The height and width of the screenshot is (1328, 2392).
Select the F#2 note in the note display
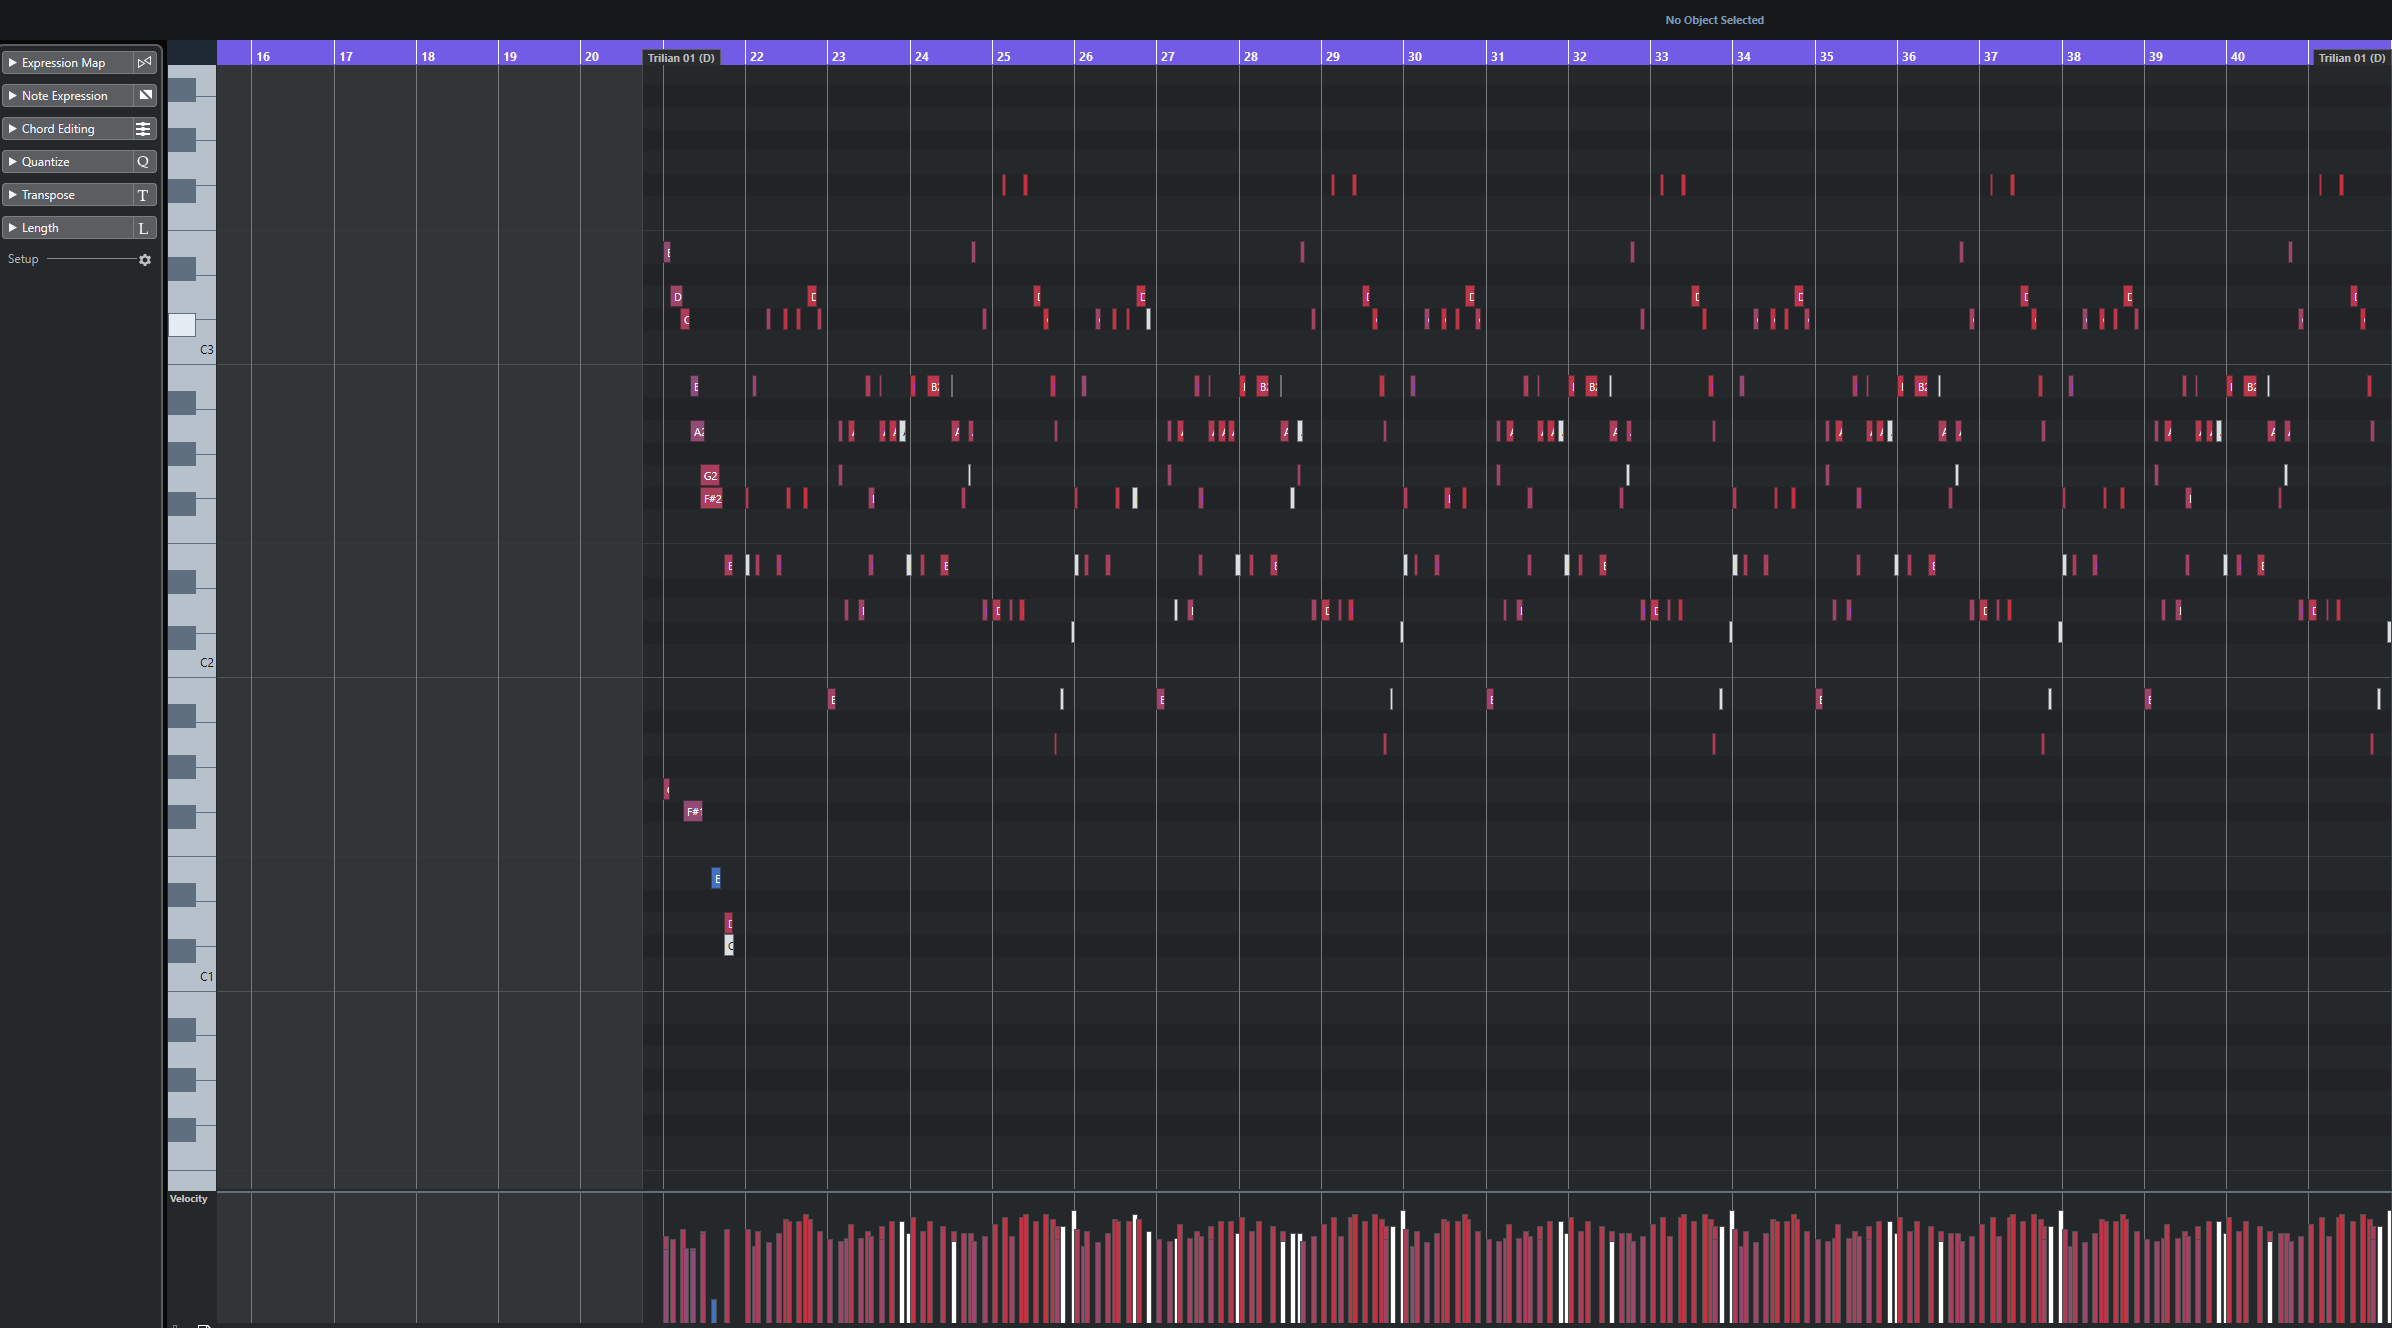click(x=711, y=498)
